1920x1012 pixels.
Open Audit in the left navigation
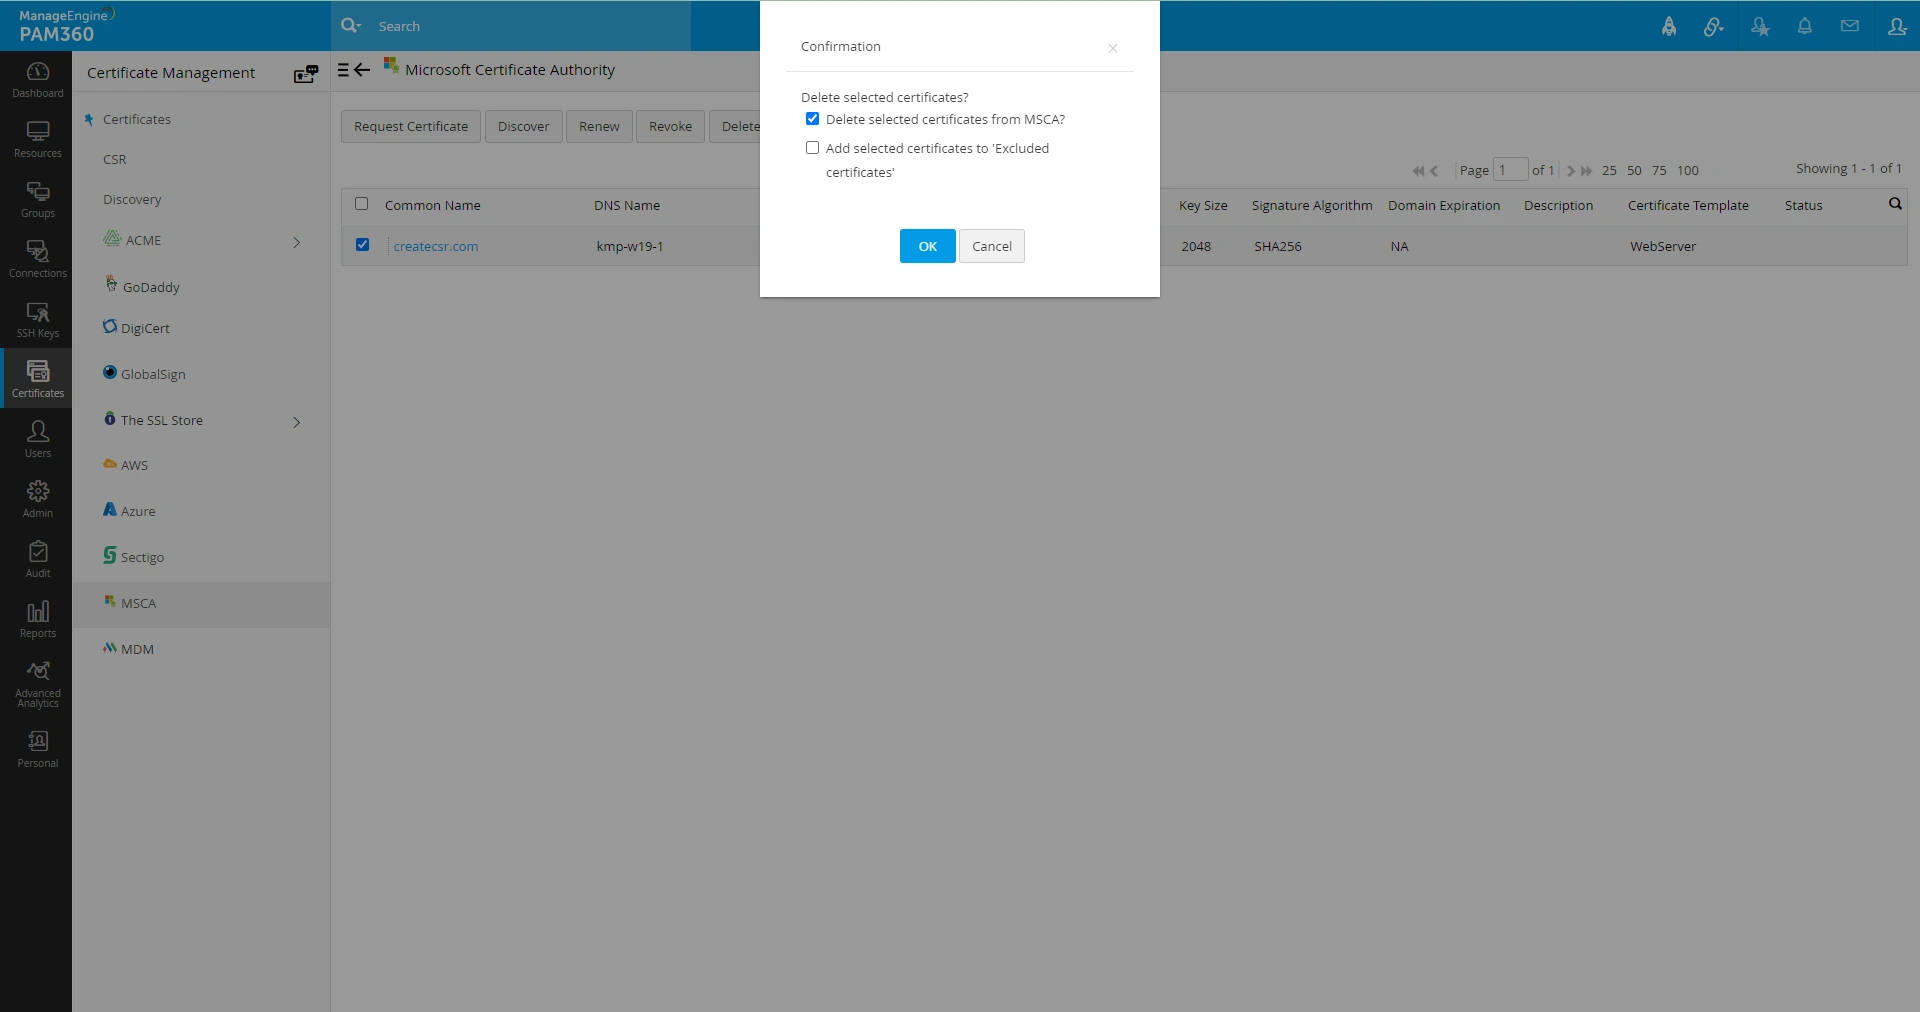coord(37,560)
